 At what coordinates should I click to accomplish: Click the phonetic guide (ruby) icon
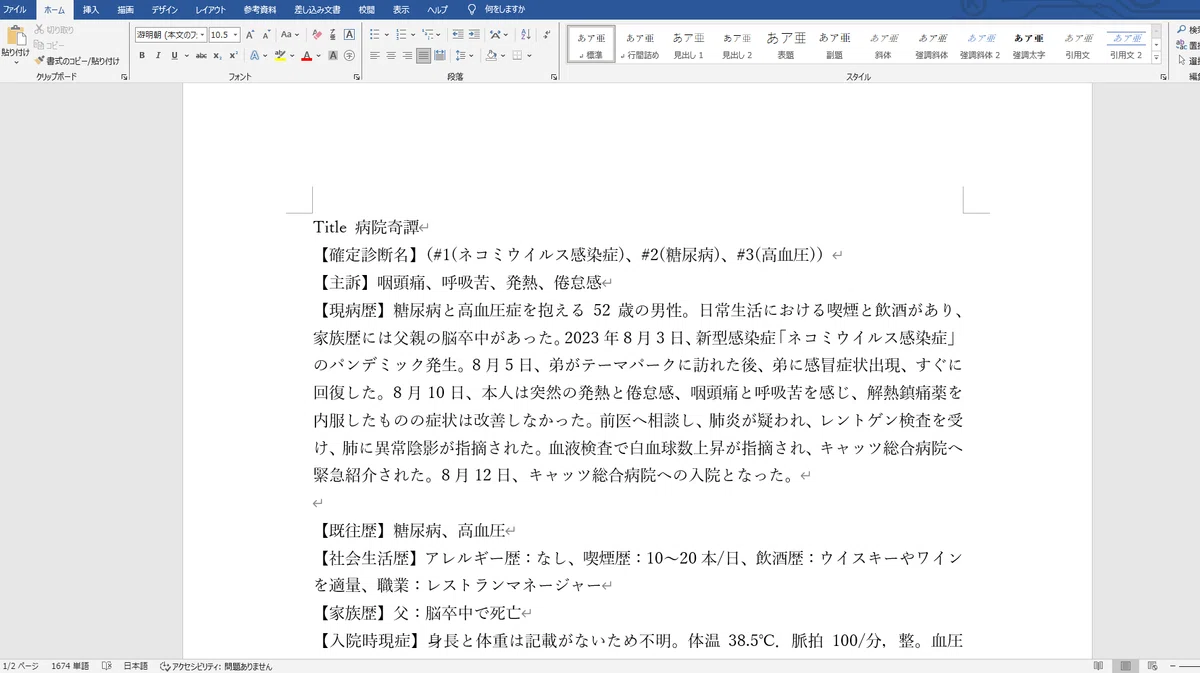(333, 35)
